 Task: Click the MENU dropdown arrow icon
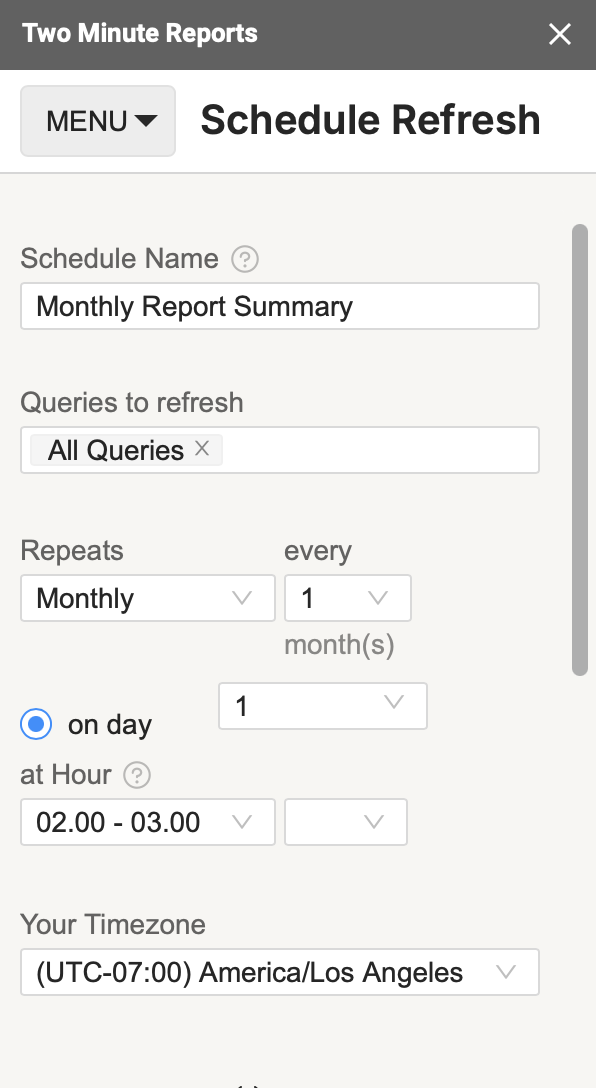pyautogui.click(x=146, y=121)
